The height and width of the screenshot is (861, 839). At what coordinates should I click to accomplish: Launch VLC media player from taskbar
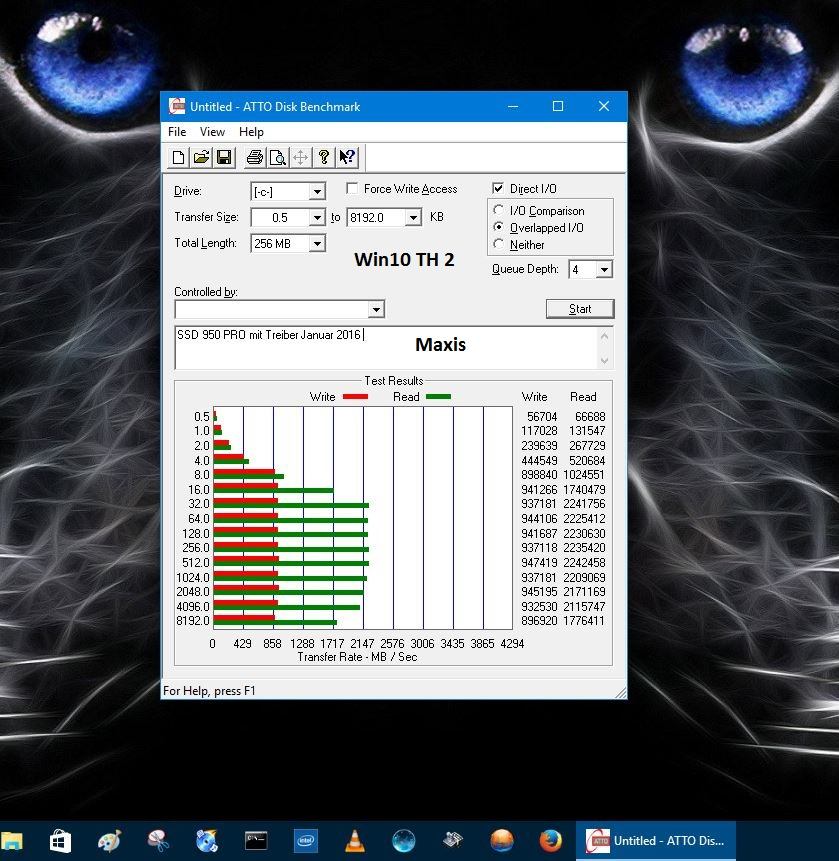355,841
